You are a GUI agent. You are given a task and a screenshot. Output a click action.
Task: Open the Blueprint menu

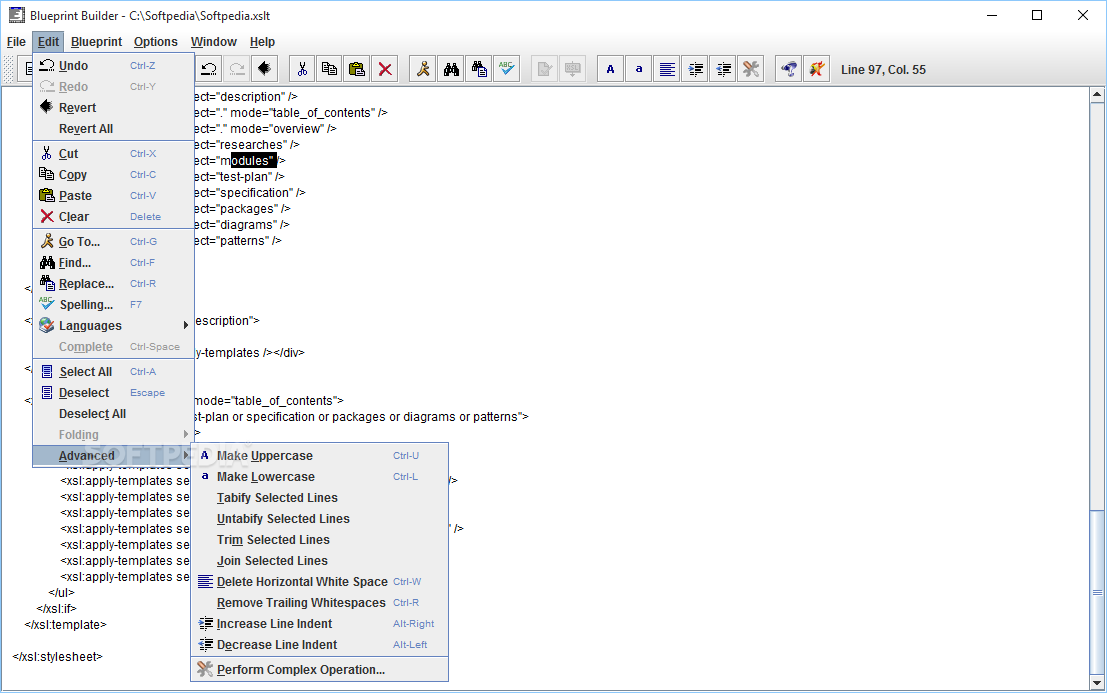coord(96,42)
